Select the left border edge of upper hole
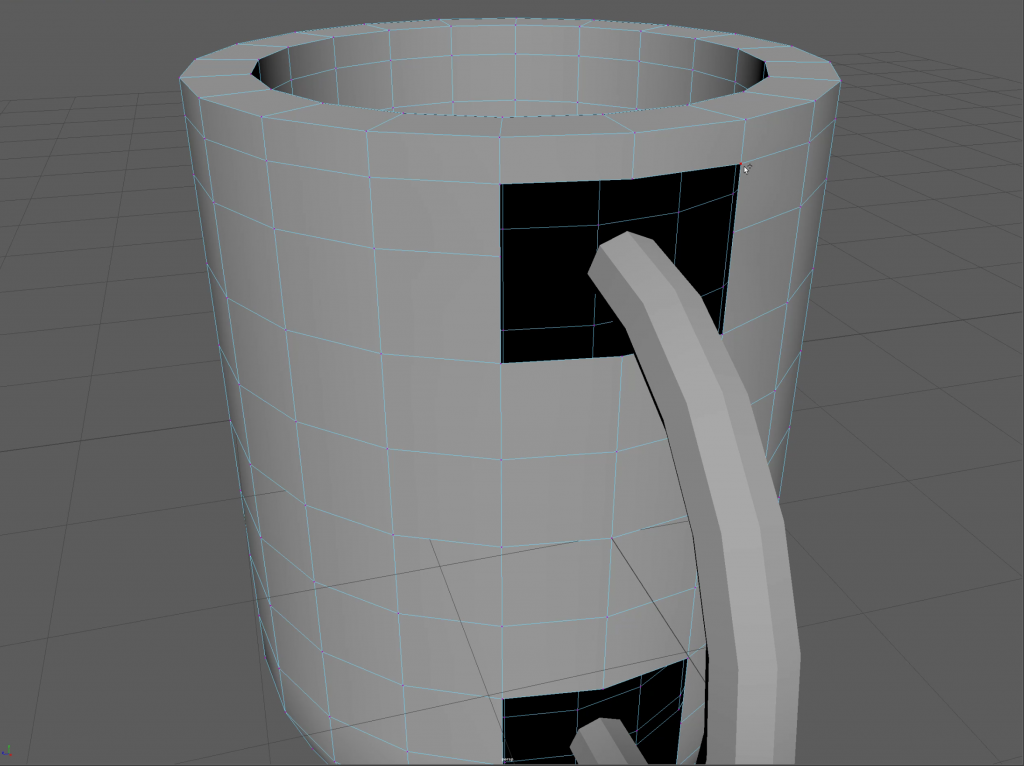The height and width of the screenshot is (766, 1024). click(x=500, y=270)
